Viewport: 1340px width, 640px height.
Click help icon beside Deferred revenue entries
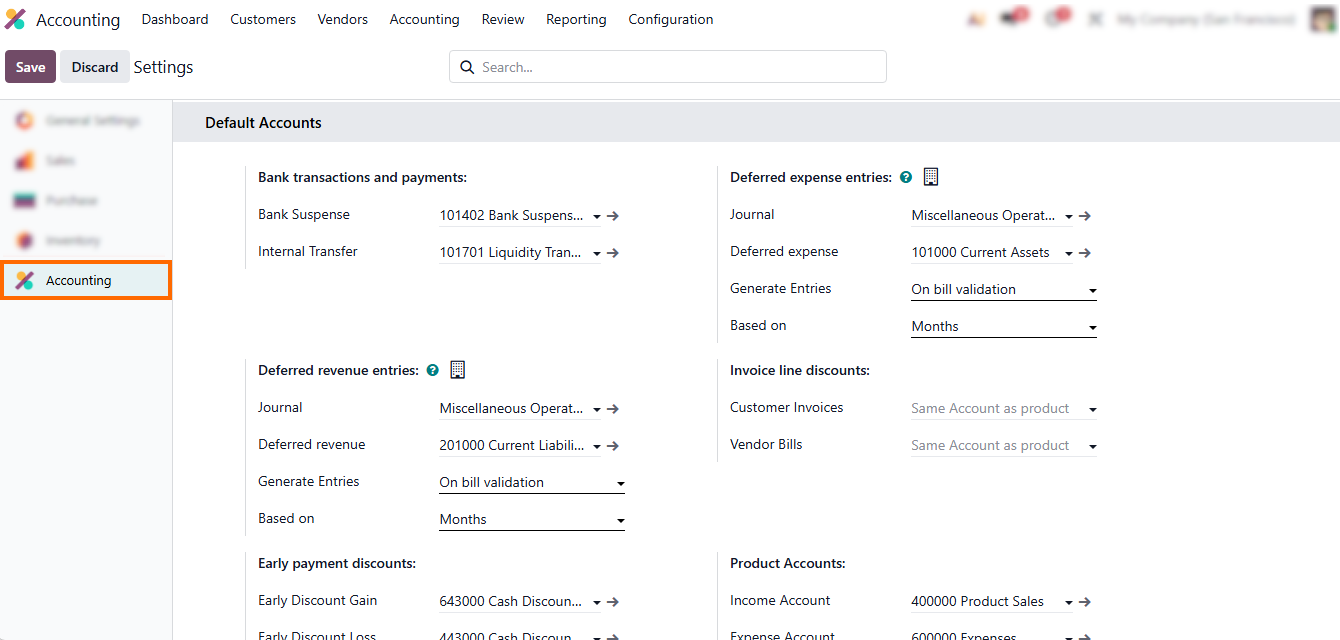tap(433, 370)
